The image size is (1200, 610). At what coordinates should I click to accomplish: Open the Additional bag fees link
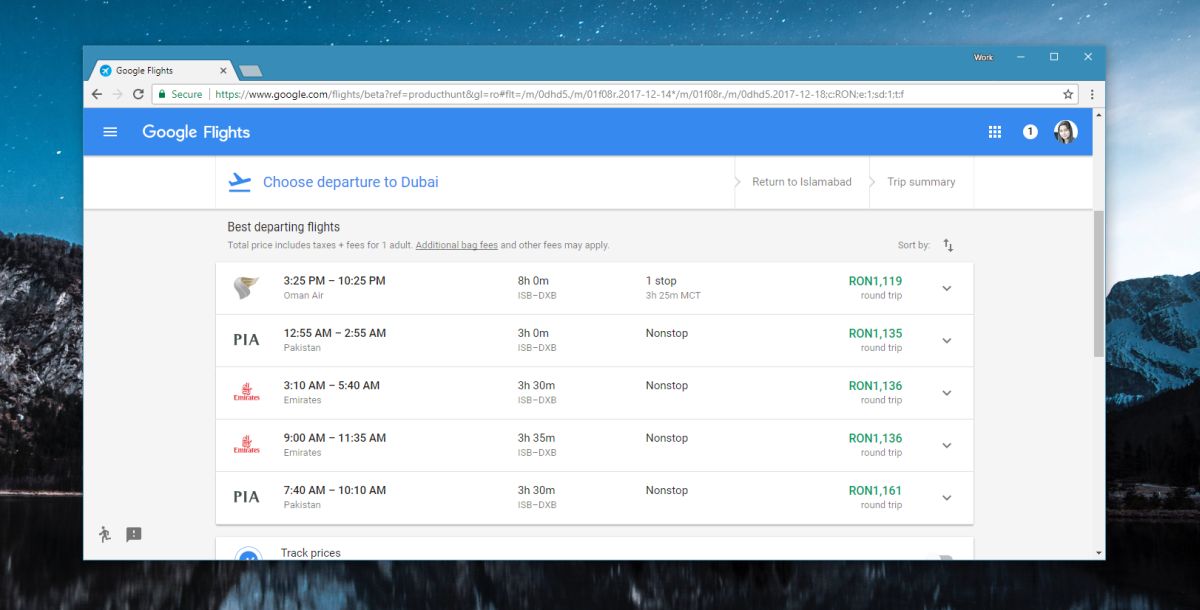(x=456, y=245)
